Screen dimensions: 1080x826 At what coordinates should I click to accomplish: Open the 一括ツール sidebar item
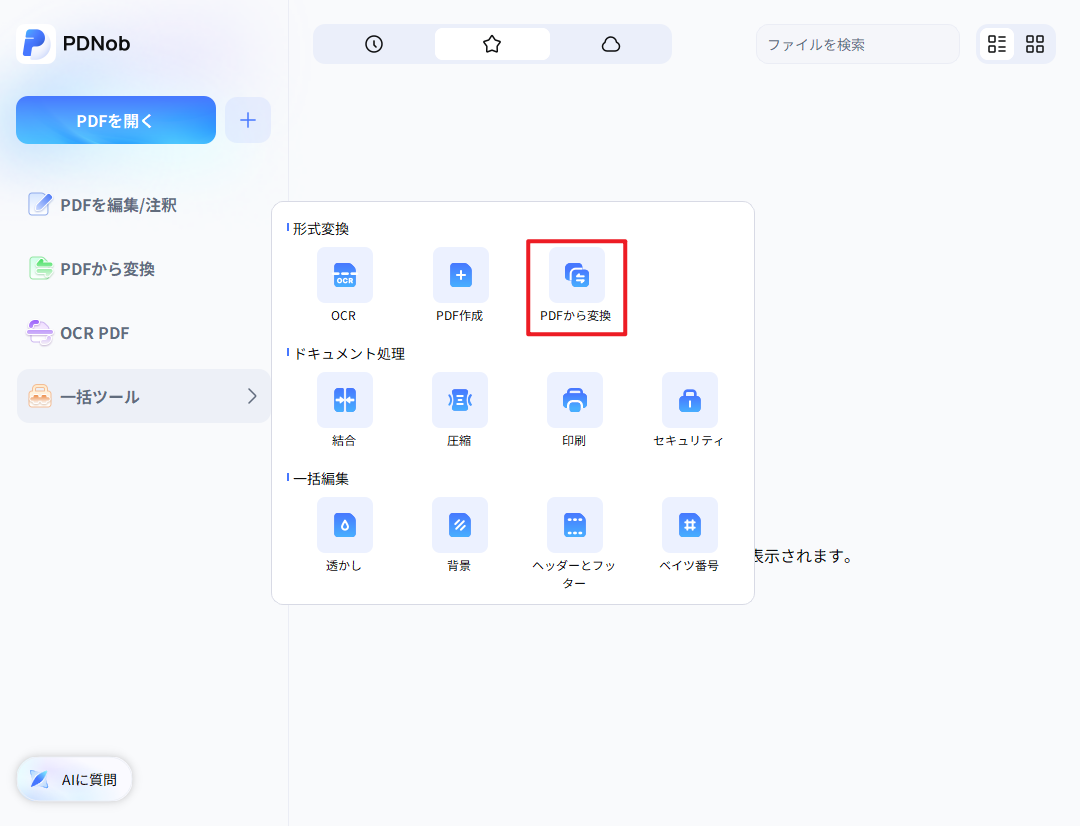[143, 396]
